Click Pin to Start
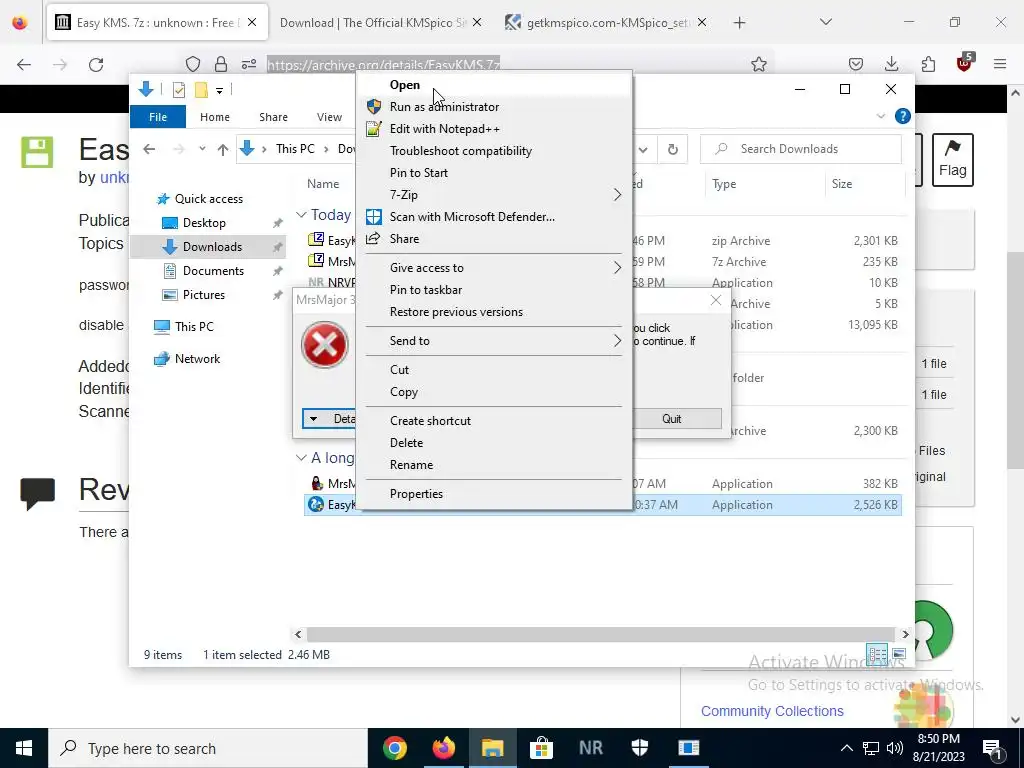 pyautogui.click(x=419, y=173)
